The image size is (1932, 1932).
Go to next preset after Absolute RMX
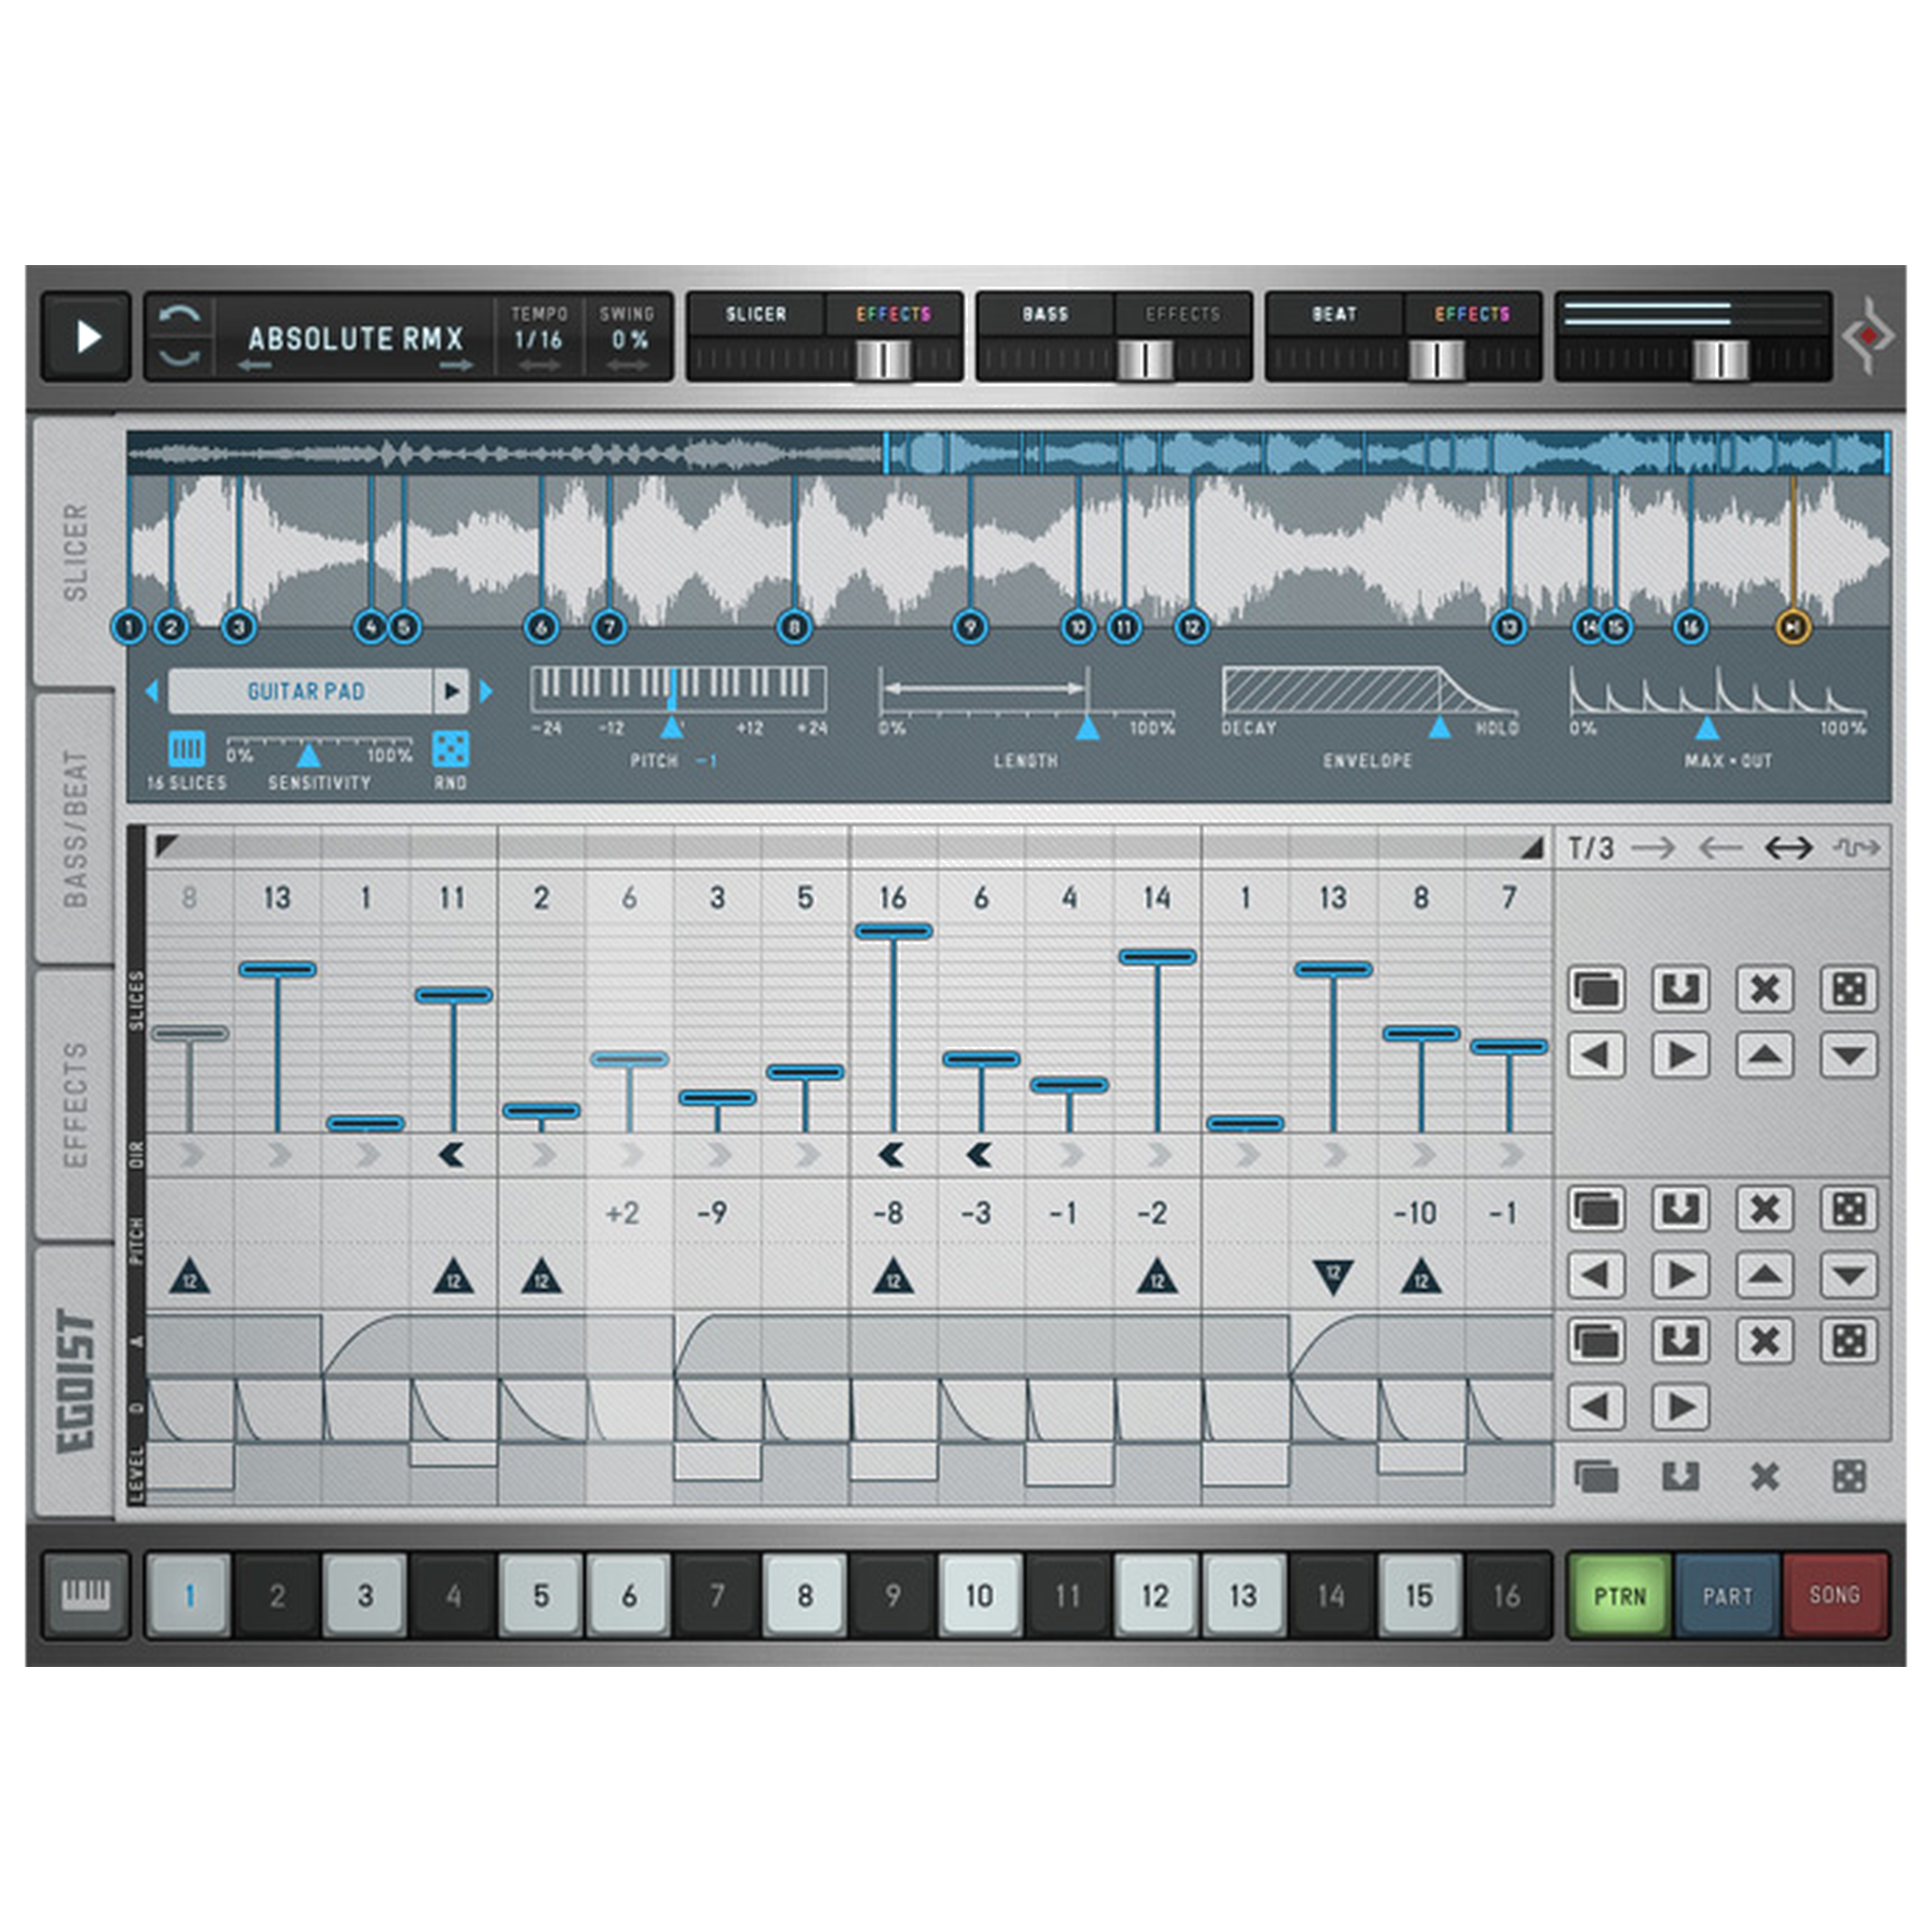pyautogui.click(x=456, y=366)
